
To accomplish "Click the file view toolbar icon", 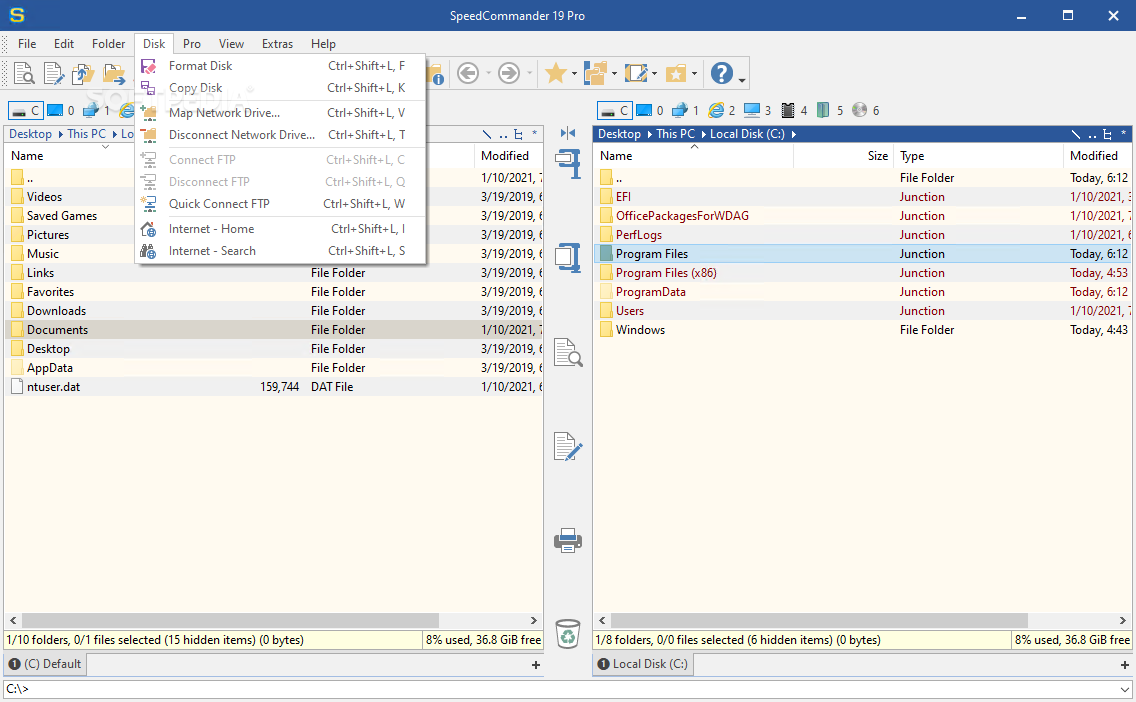I will (x=24, y=73).
